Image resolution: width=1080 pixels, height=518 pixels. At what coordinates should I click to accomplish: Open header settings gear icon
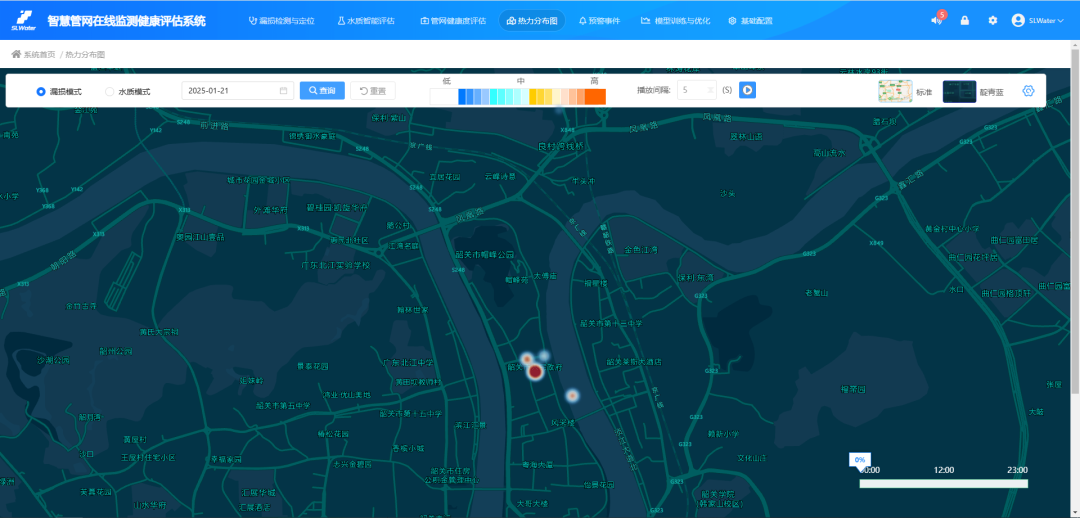click(993, 21)
